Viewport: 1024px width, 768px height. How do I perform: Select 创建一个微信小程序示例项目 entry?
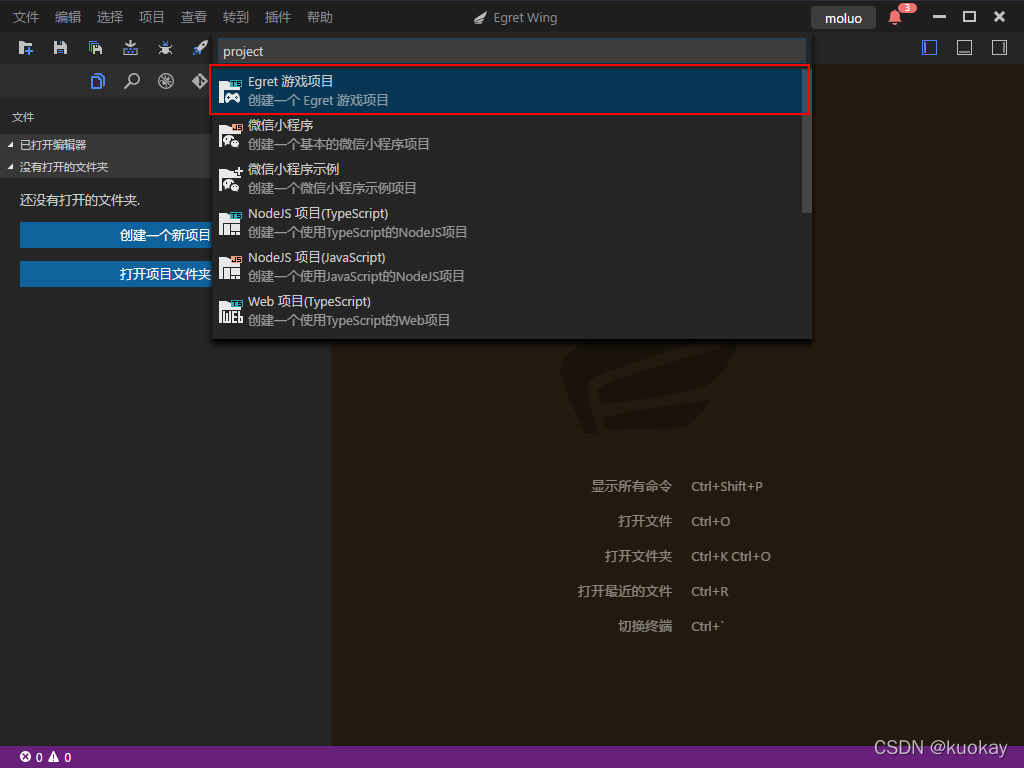507,179
